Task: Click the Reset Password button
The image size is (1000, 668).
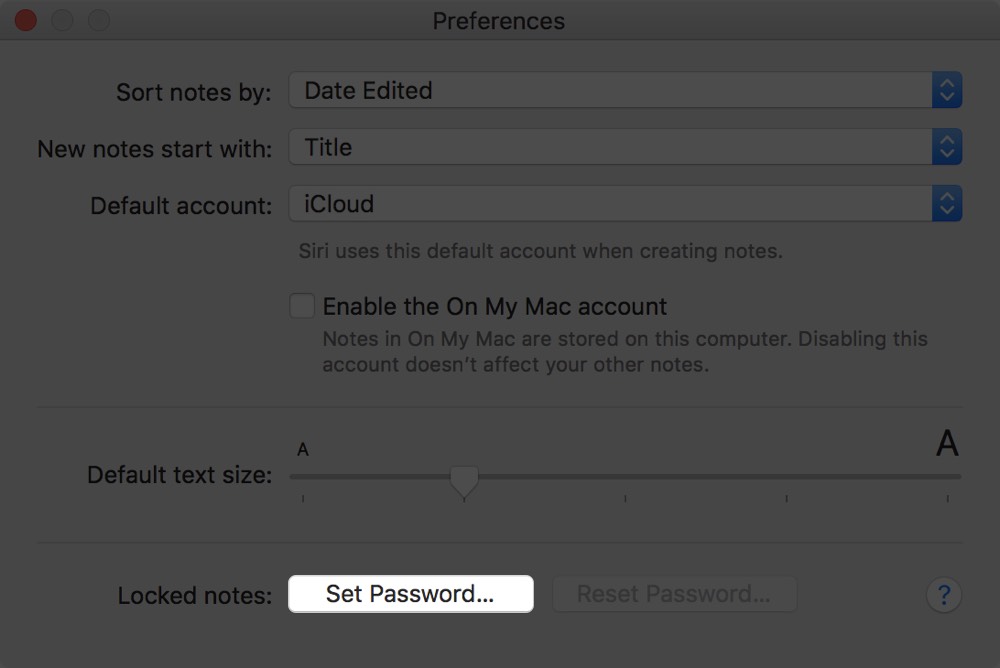Action: 675,593
